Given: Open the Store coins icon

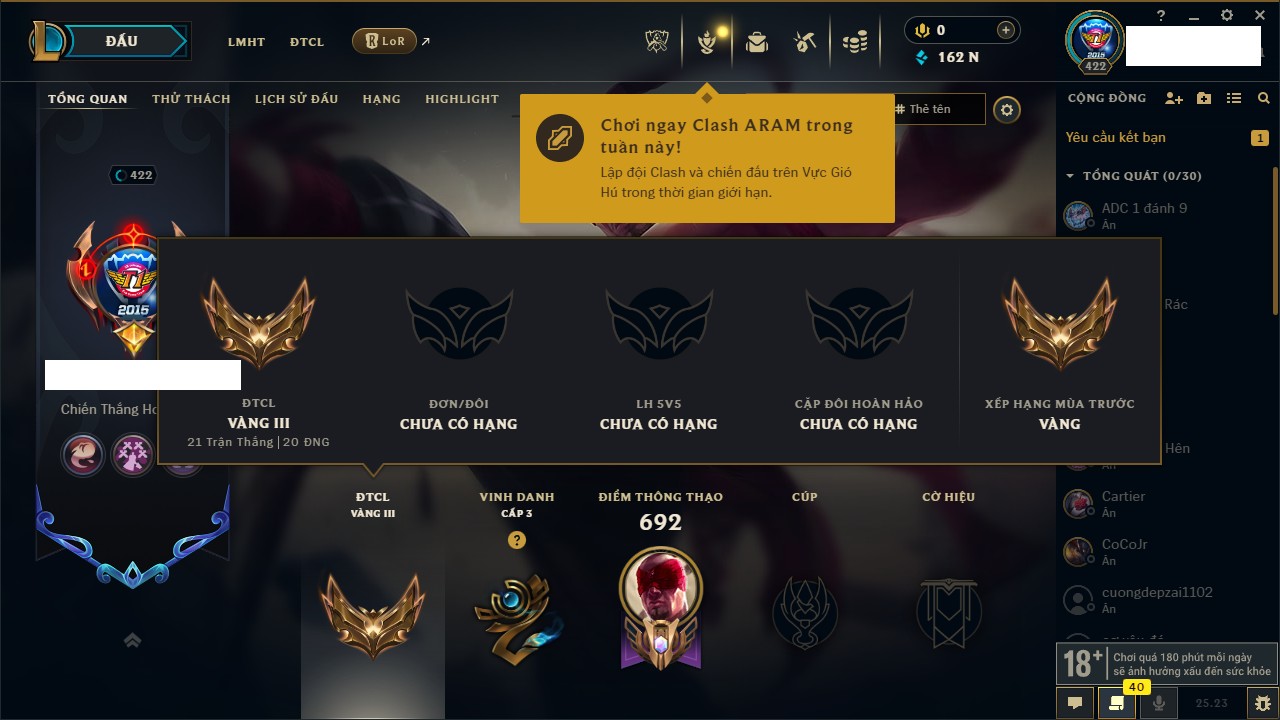Looking at the screenshot, I should coord(855,42).
